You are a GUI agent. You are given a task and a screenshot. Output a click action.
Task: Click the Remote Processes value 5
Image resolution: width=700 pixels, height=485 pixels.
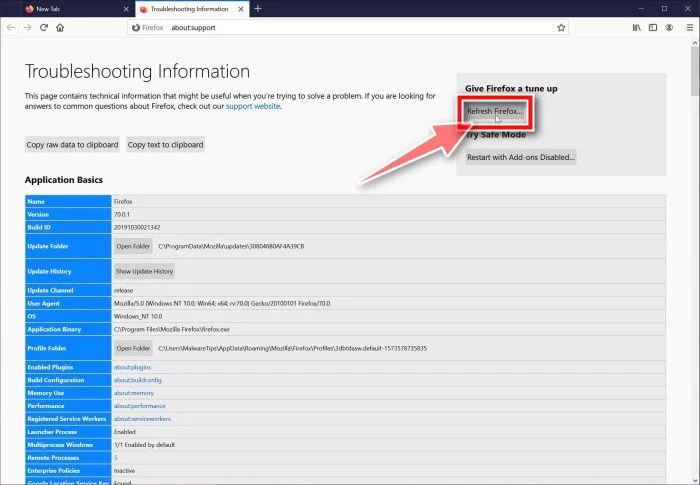(x=116, y=458)
